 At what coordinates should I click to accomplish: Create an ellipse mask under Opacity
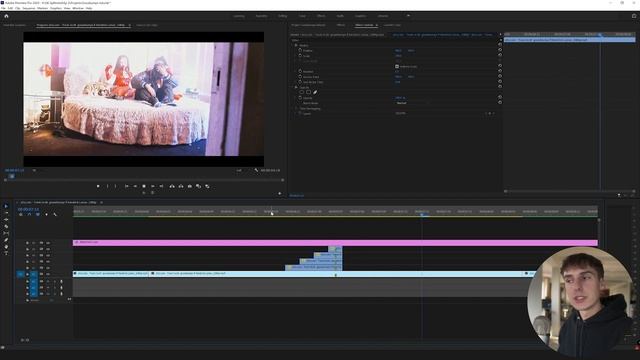coord(301,92)
